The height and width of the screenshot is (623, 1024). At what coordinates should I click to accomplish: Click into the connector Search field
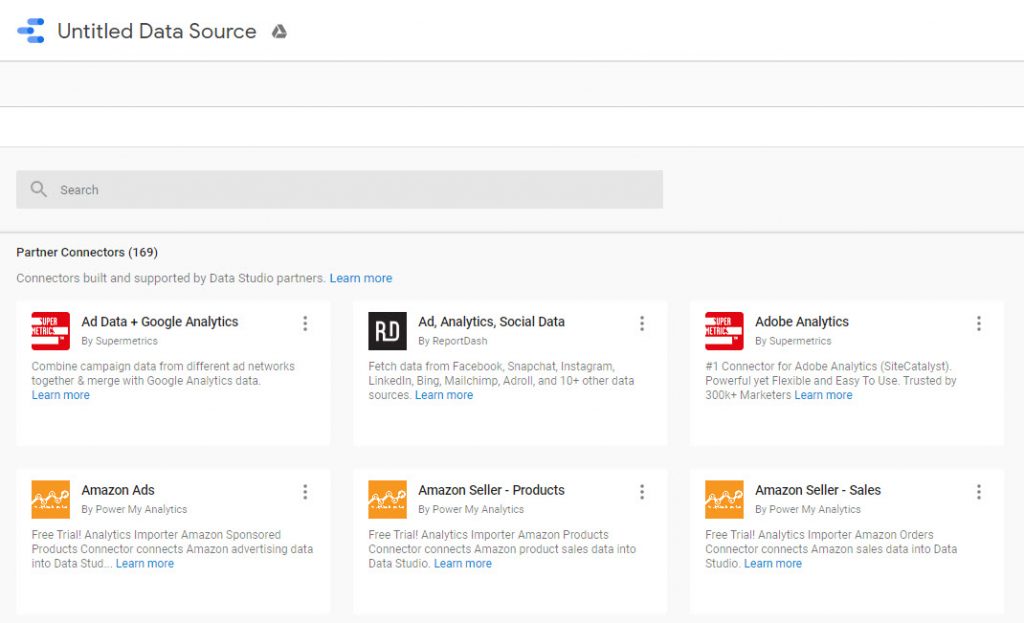[x=340, y=189]
